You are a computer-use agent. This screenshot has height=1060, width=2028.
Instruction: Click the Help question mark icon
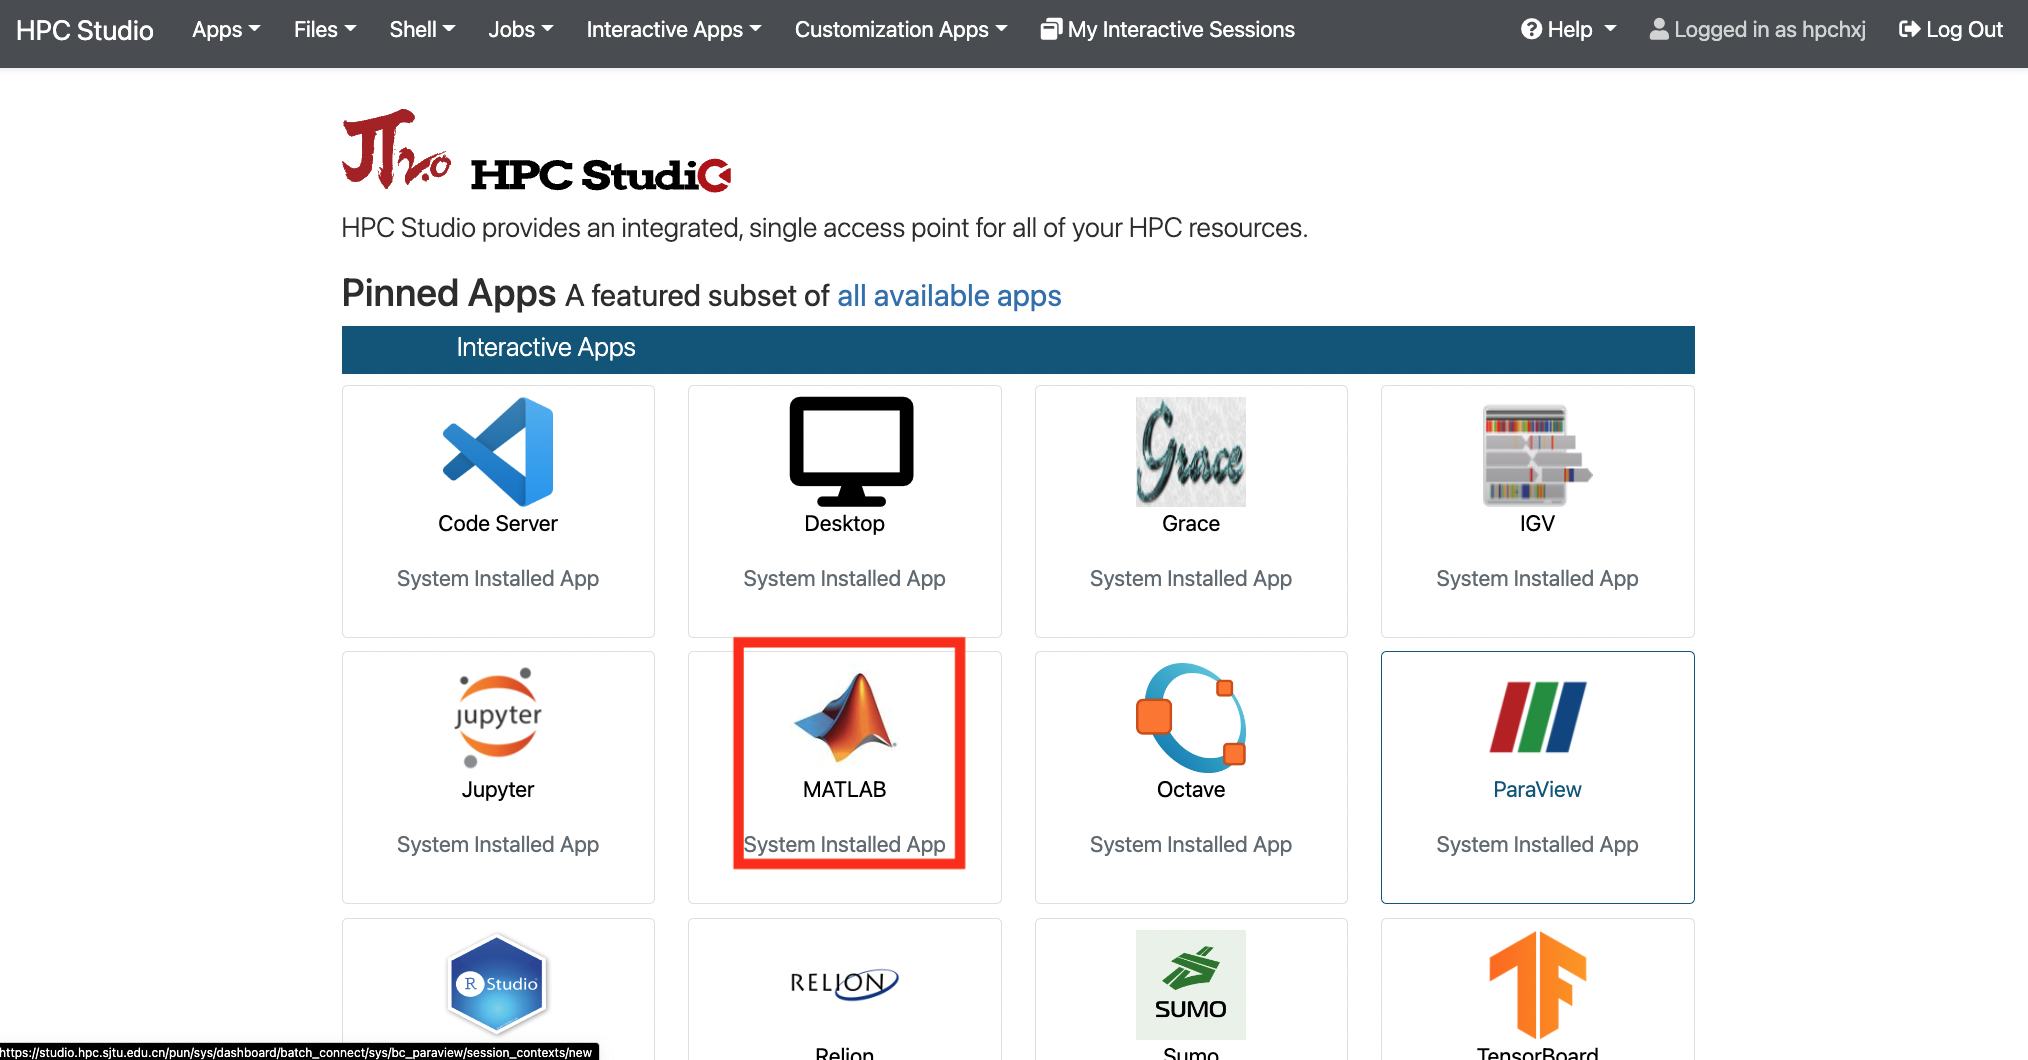pyautogui.click(x=1531, y=30)
